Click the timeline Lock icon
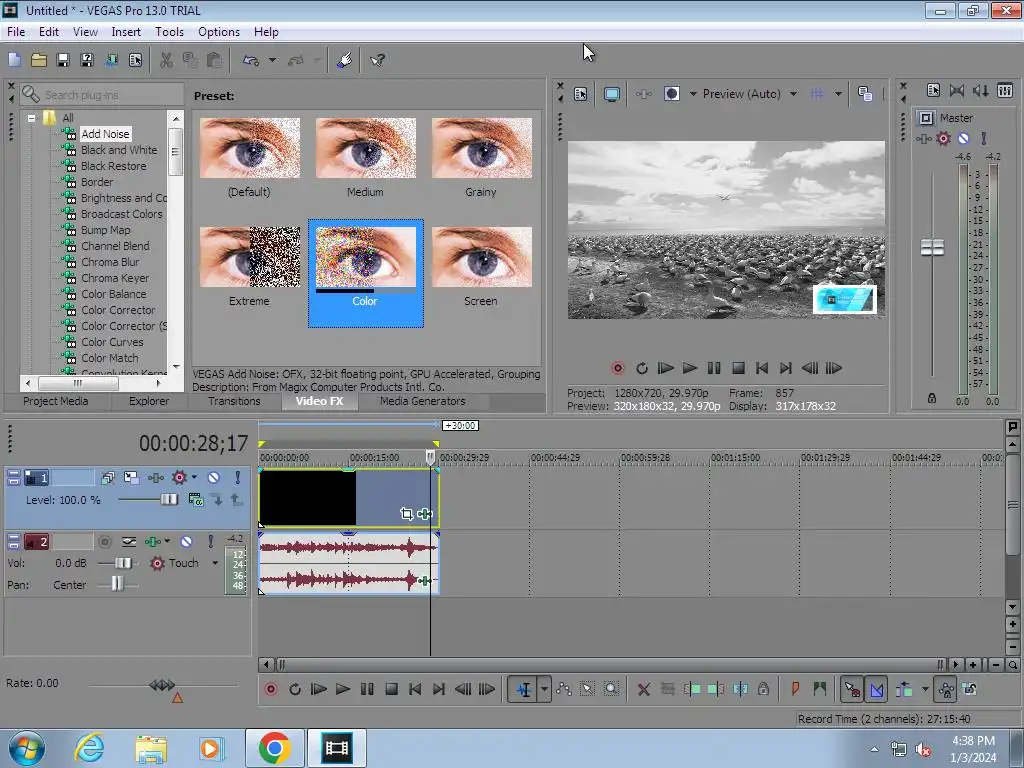Screen dimensions: 1024x768 [x=763, y=689]
